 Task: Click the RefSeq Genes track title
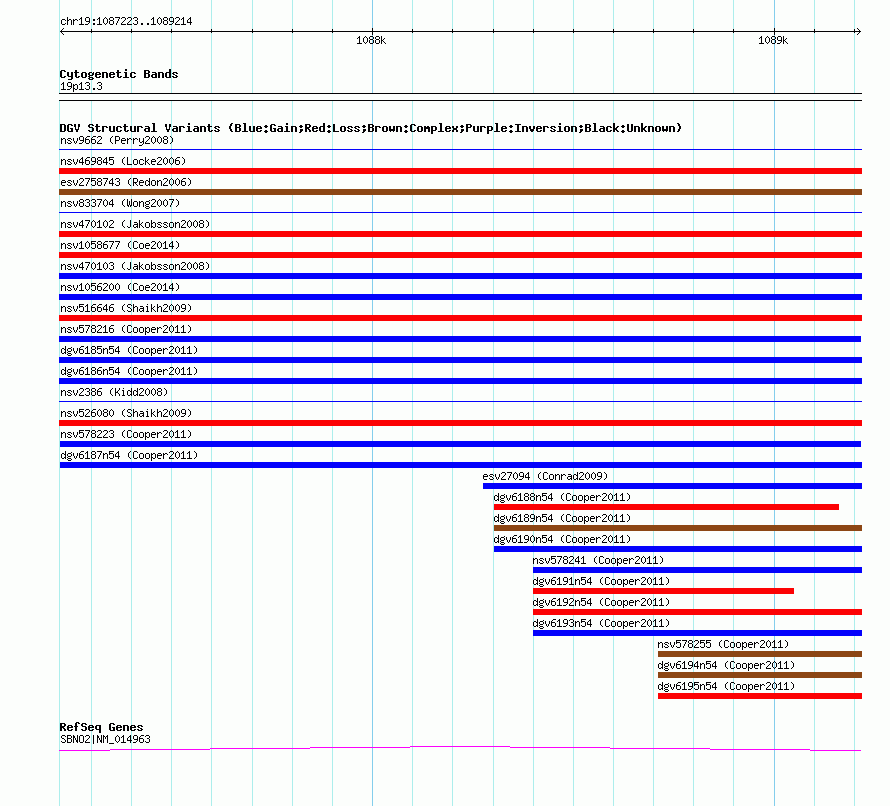tap(101, 727)
